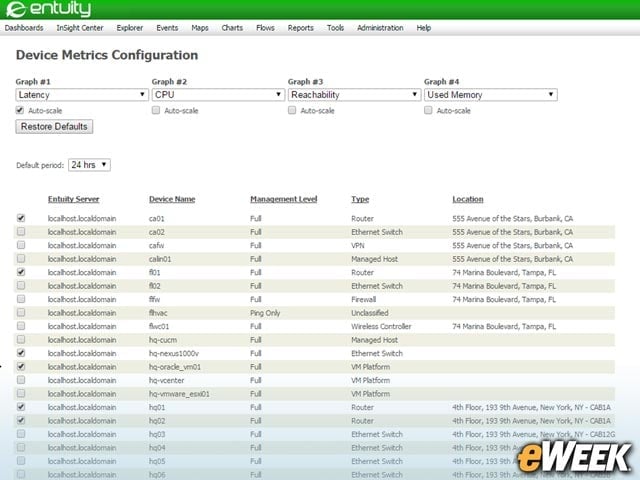Open the Explorer menu
The height and width of the screenshot is (480, 640).
pos(130,28)
